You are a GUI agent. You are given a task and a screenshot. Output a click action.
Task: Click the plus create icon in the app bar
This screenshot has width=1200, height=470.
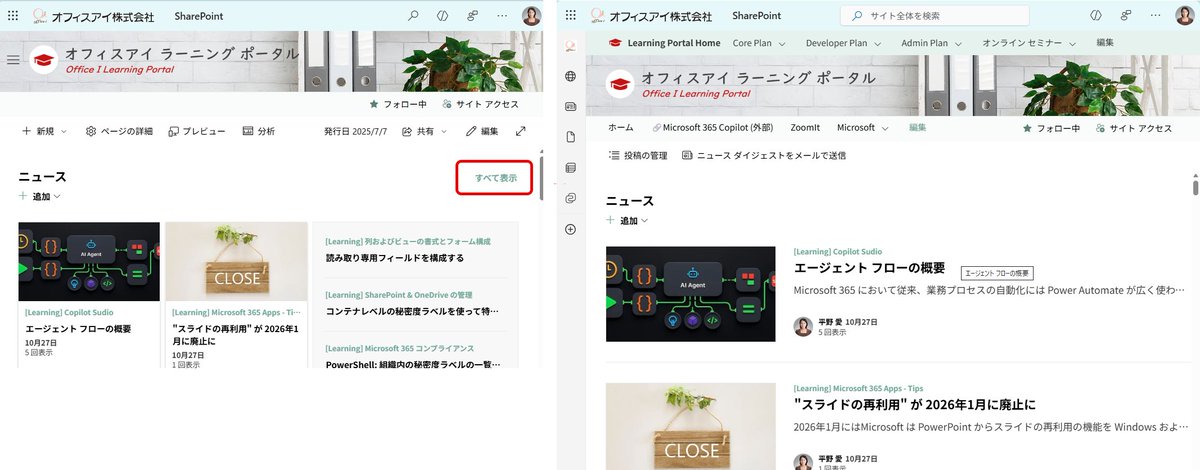coord(571,229)
